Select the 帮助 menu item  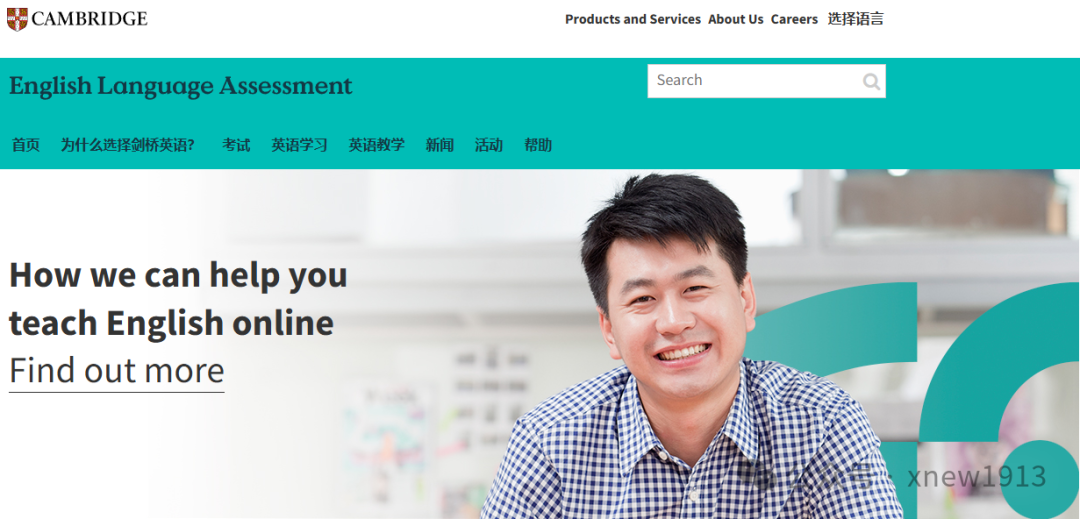point(538,145)
